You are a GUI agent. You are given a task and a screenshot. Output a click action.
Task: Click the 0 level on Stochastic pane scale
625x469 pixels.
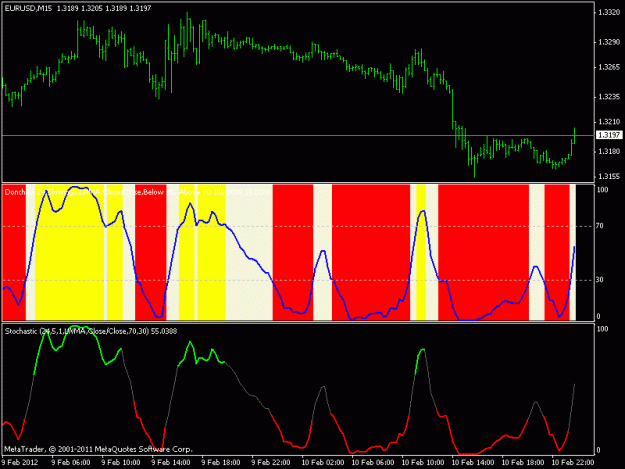point(598,450)
